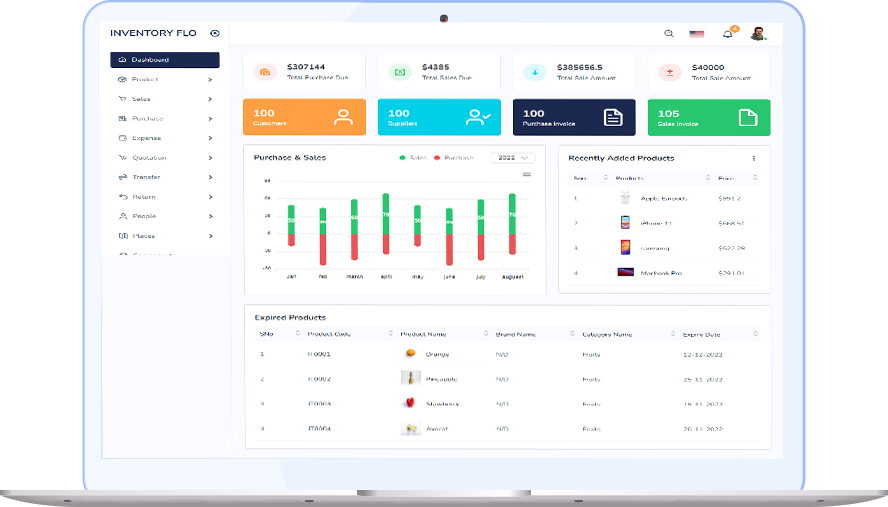The image size is (888, 507).
Task: Click the notification bell icon
Action: (x=728, y=34)
